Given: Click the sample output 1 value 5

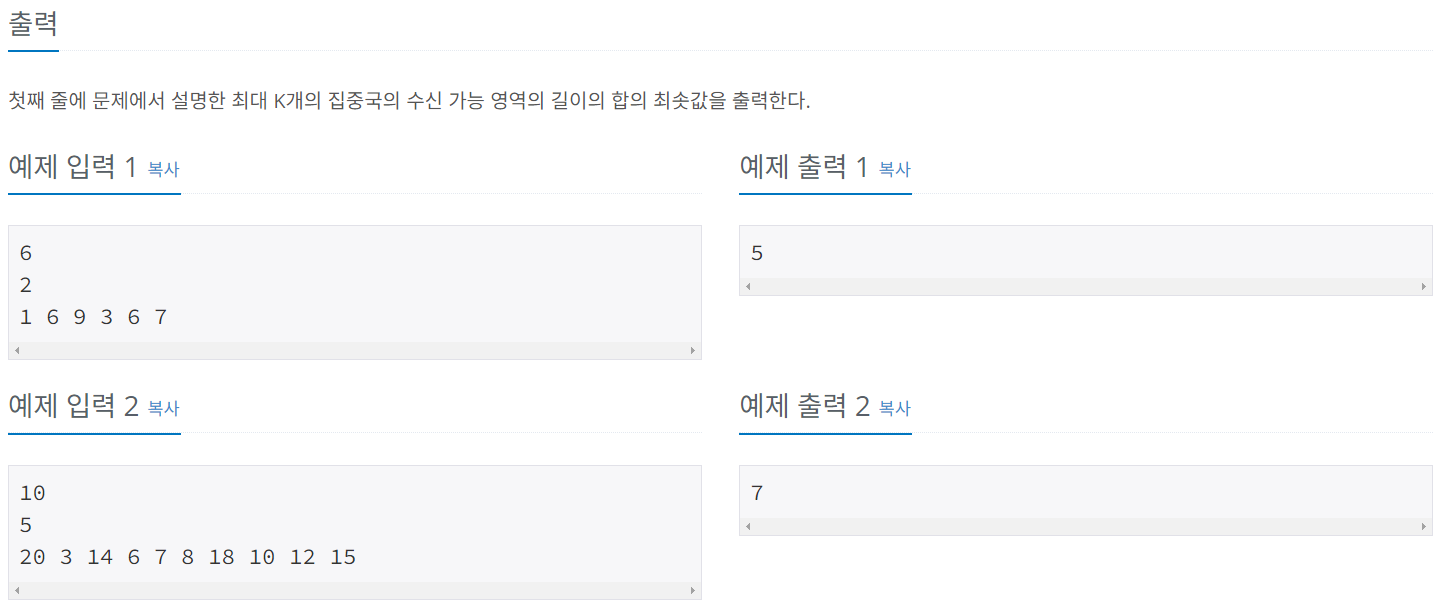Looking at the screenshot, I should pyautogui.click(x=757, y=253).
